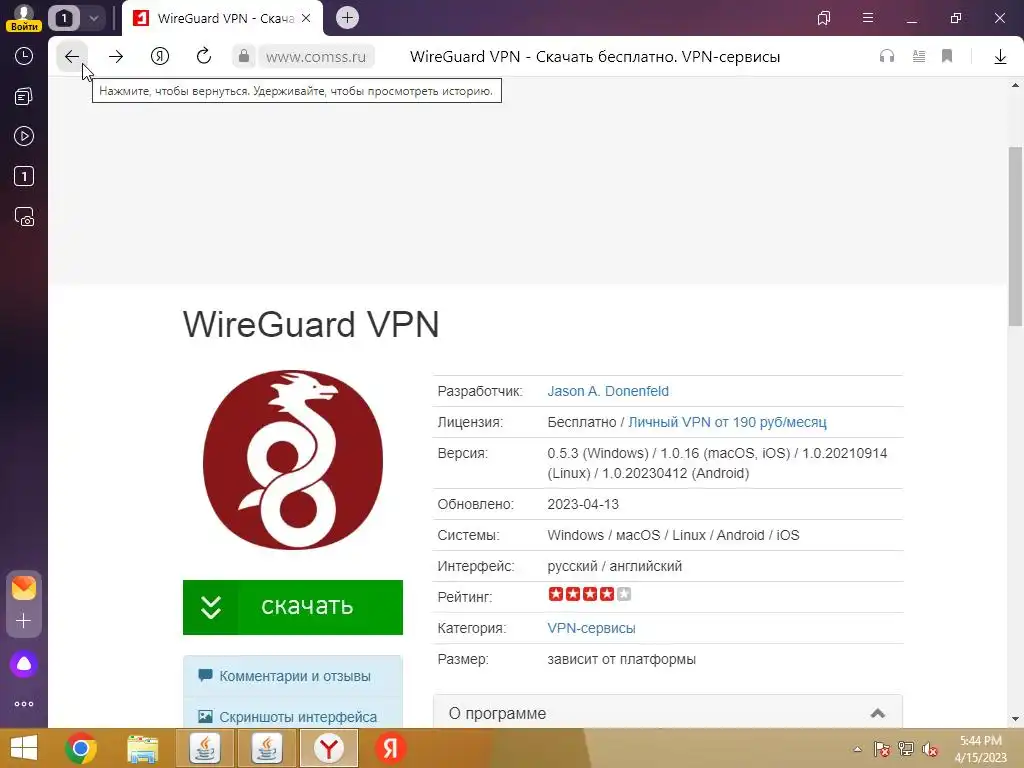Show site security via the padlock icon
1024x768 pixels.
click(x=244, y=57)
